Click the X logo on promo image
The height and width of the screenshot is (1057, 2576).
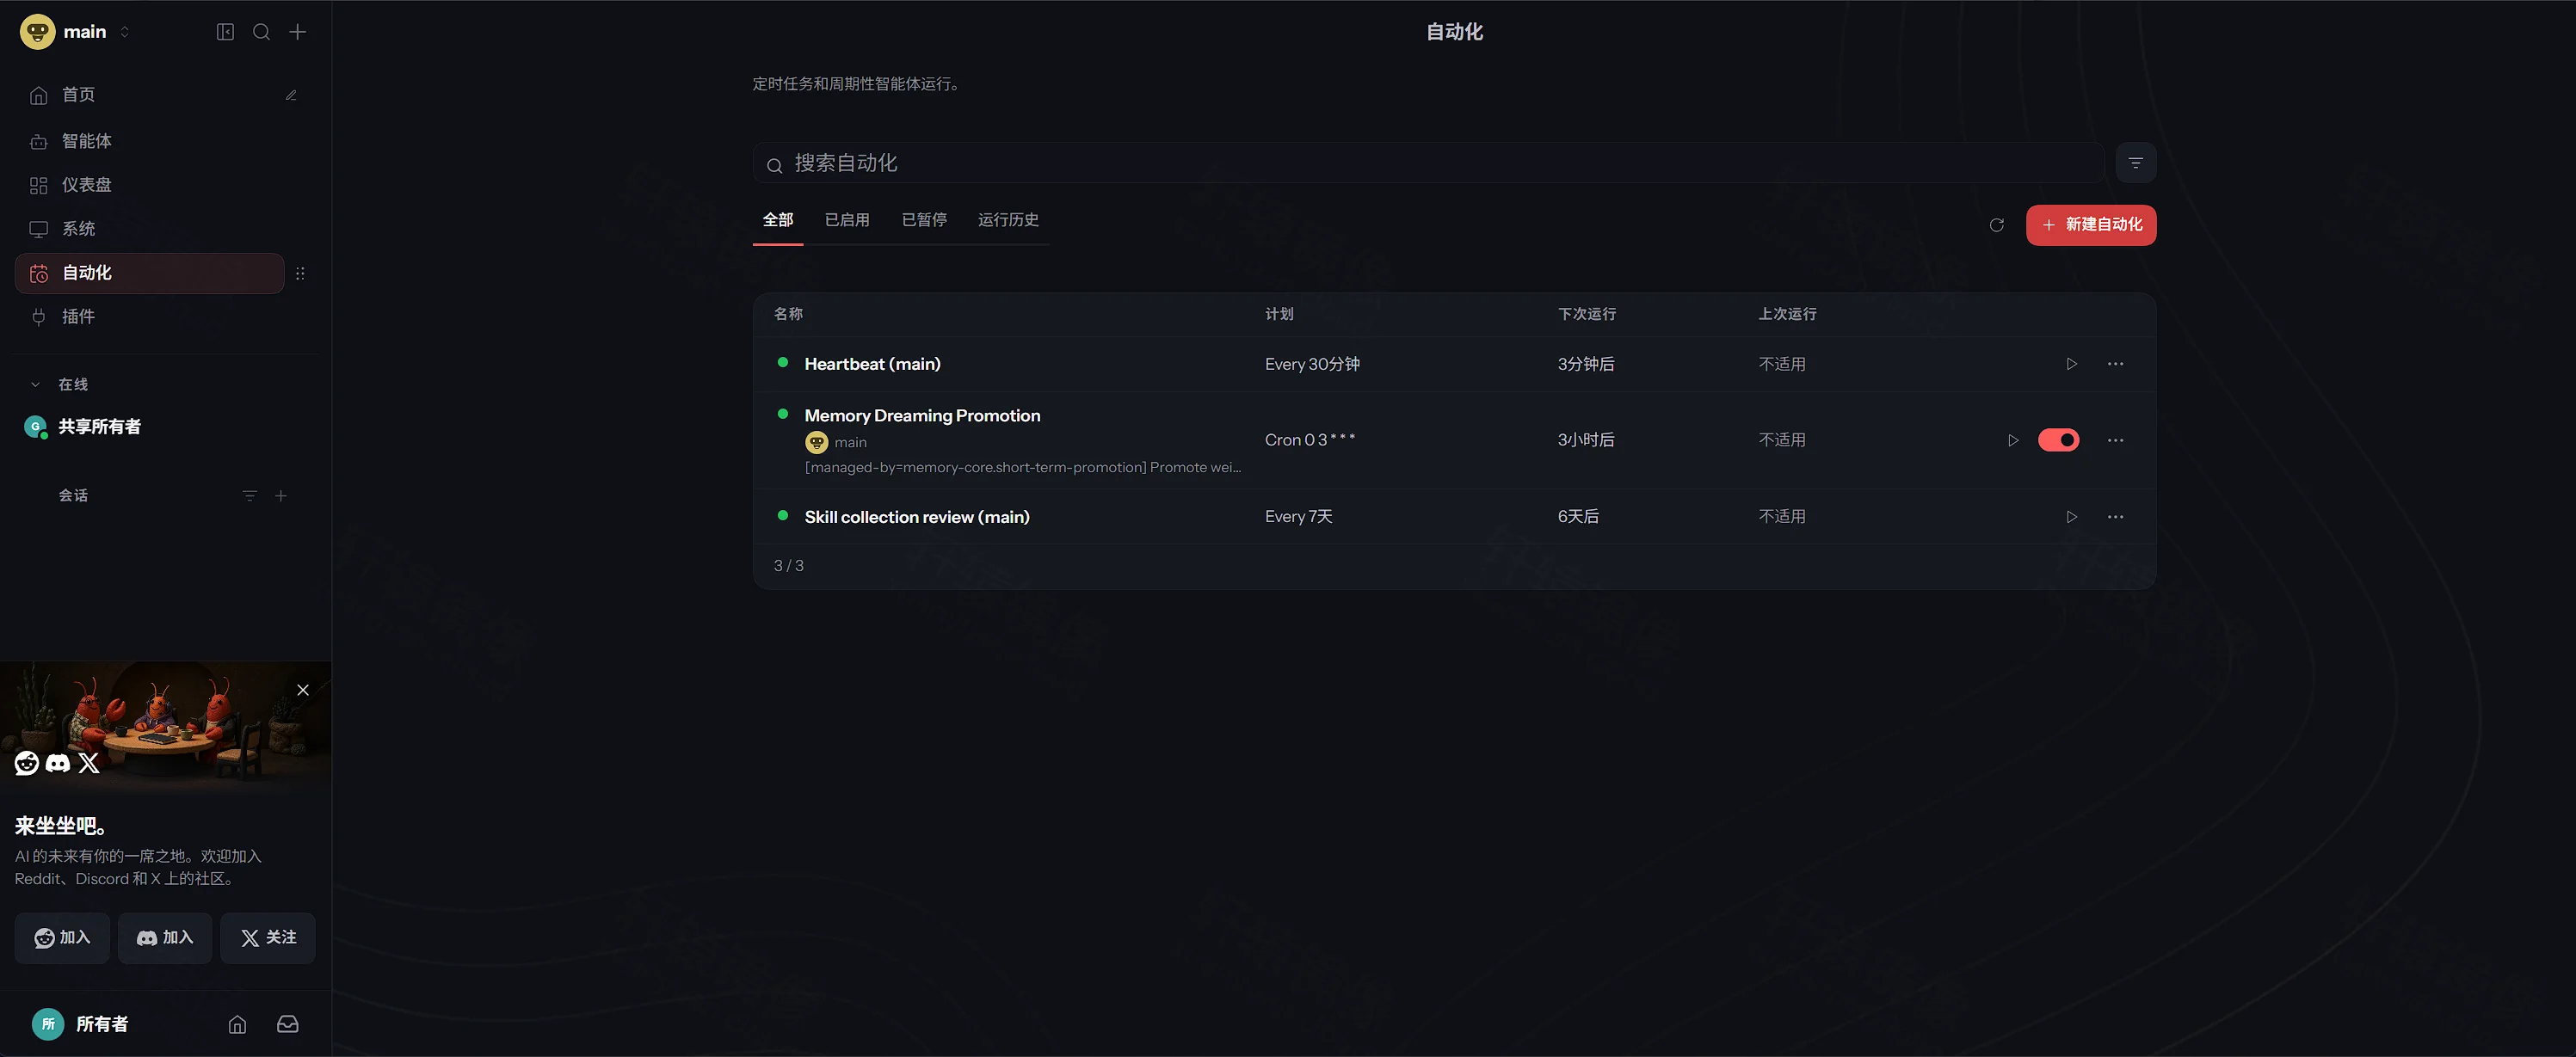89,763
